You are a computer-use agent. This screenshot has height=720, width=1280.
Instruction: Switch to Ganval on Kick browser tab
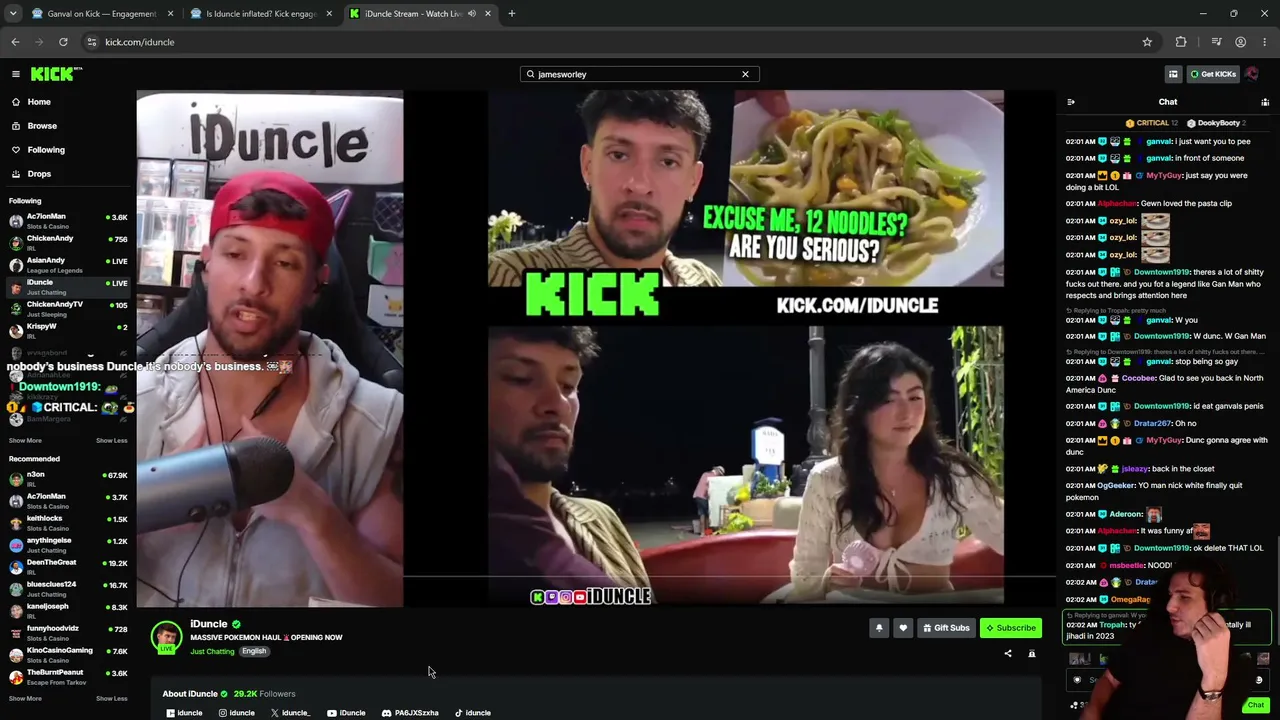102,14
